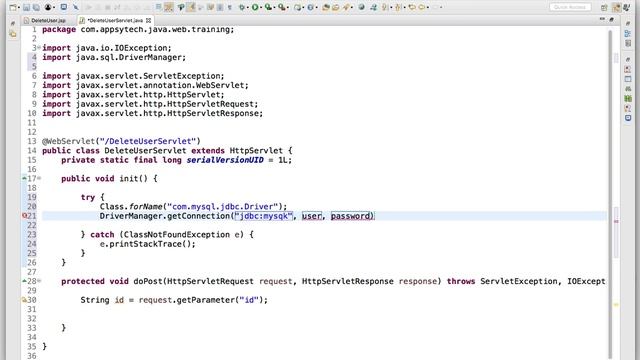Click the Forward navigation arrow icon

[x=435, y=7]
